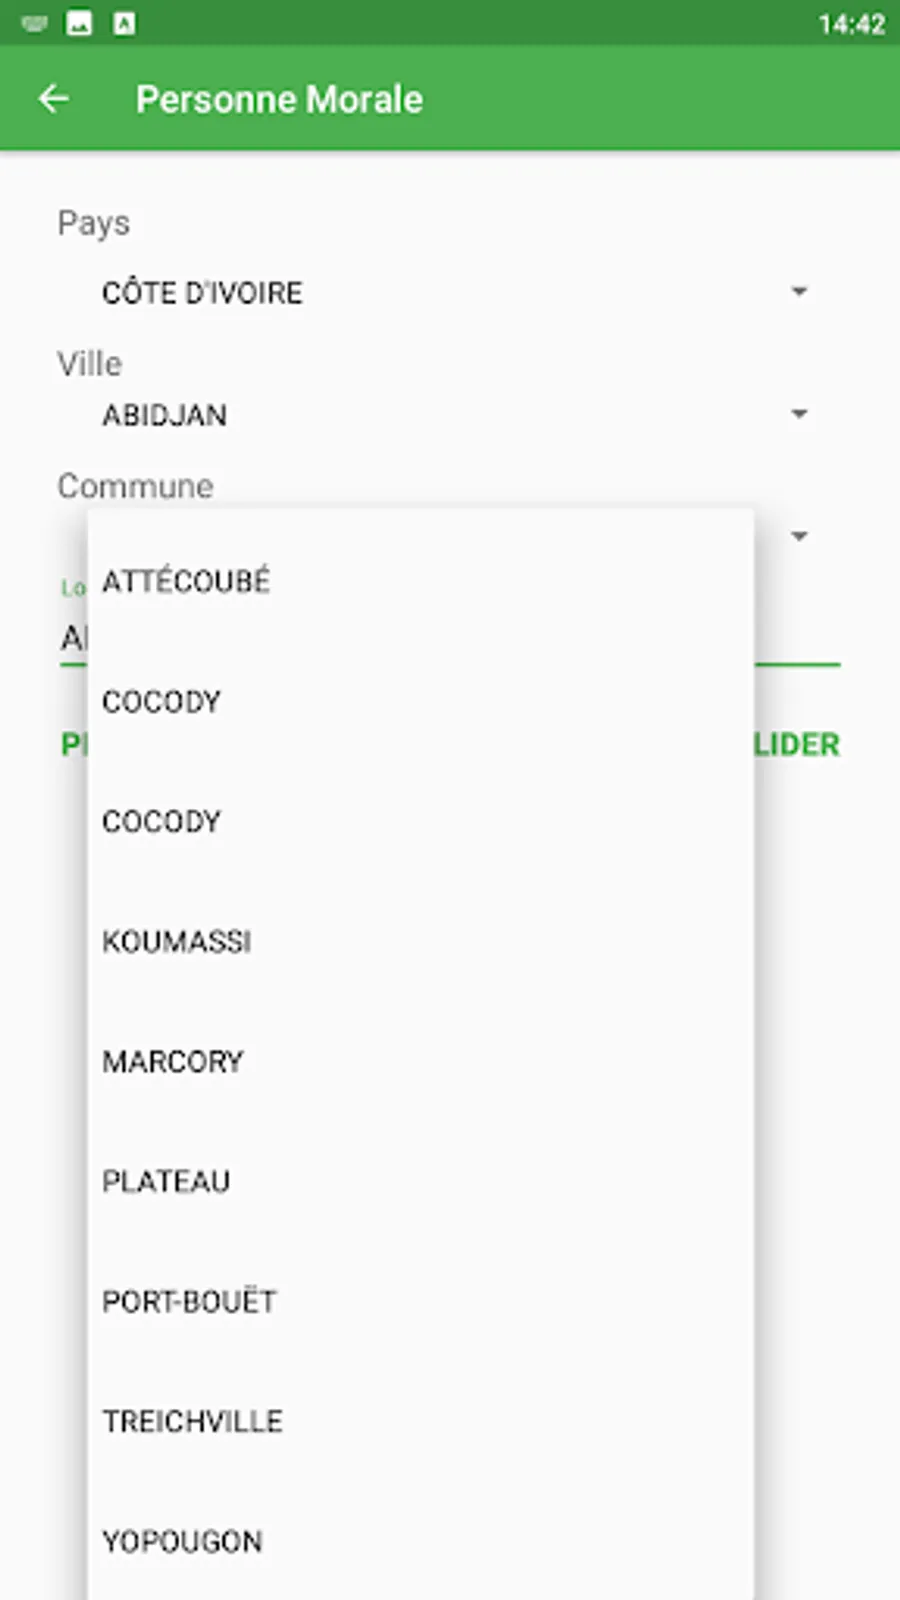
Task: Tap the ABIDJAN city value
Action: coord(165,415)
